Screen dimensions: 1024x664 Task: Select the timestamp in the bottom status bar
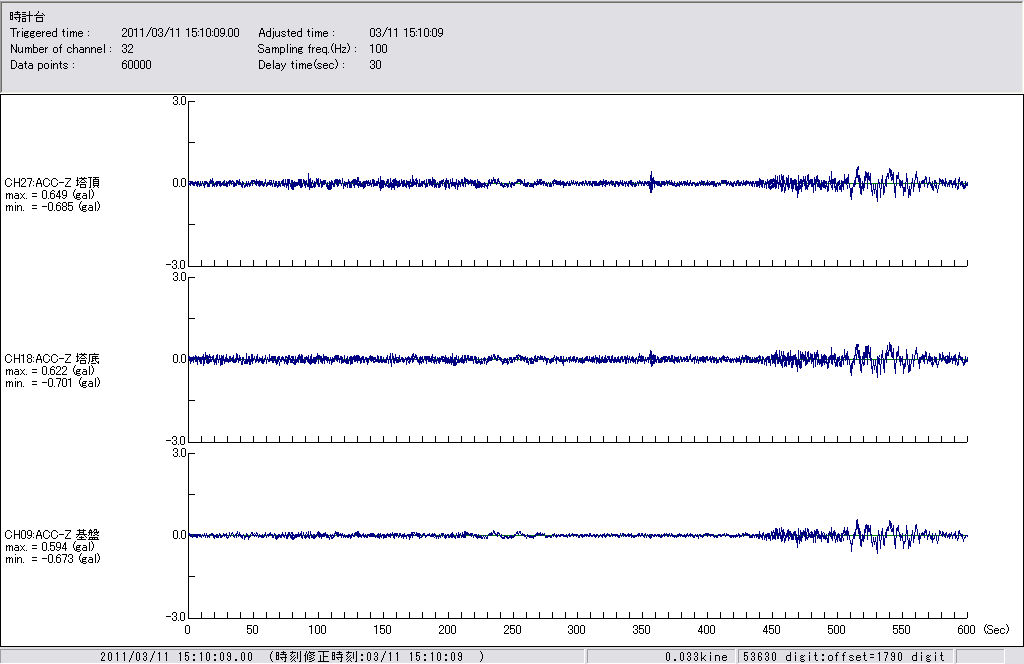(292, 657)
